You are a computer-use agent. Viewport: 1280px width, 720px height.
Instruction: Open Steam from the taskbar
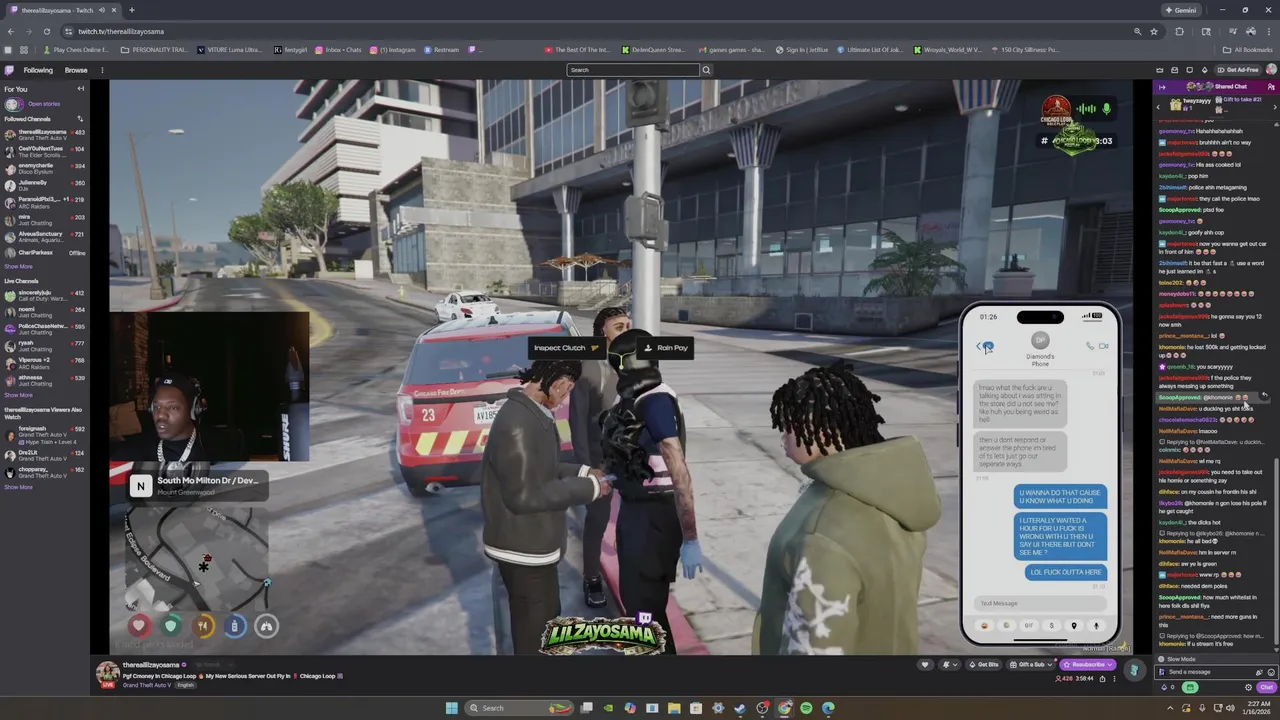point(740,708)
